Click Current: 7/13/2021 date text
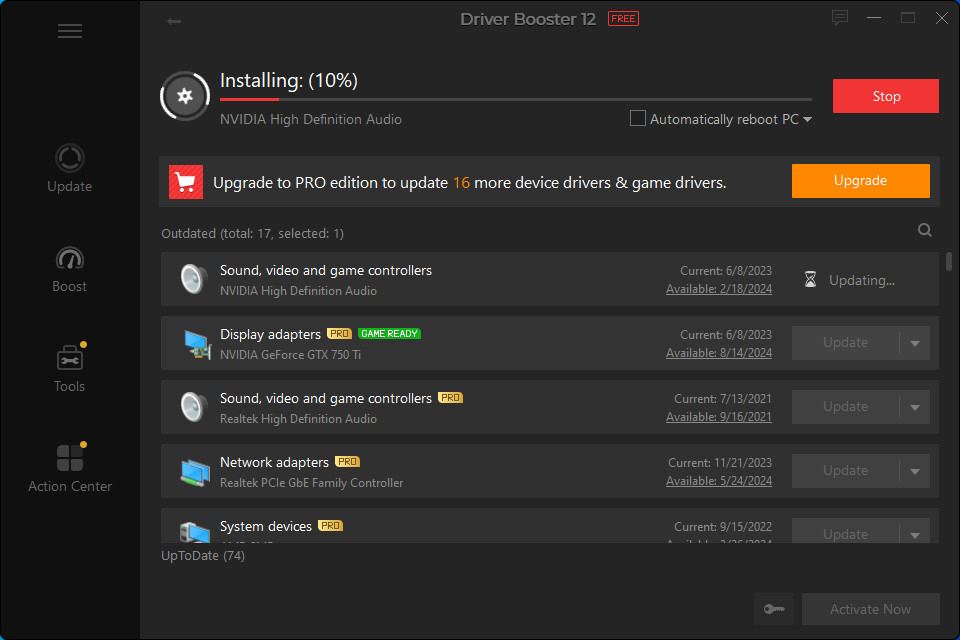 [x=722, y=399]
